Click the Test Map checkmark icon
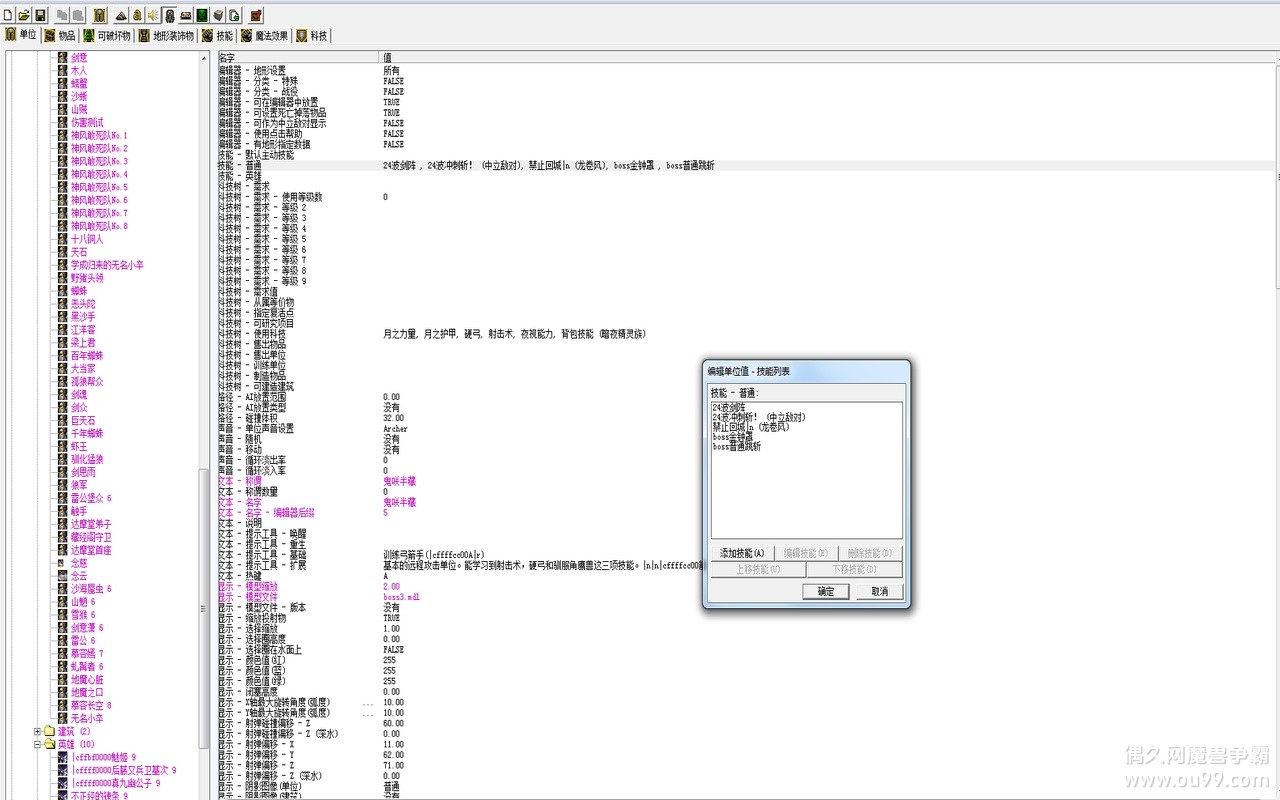 click(x=256, y=15)
